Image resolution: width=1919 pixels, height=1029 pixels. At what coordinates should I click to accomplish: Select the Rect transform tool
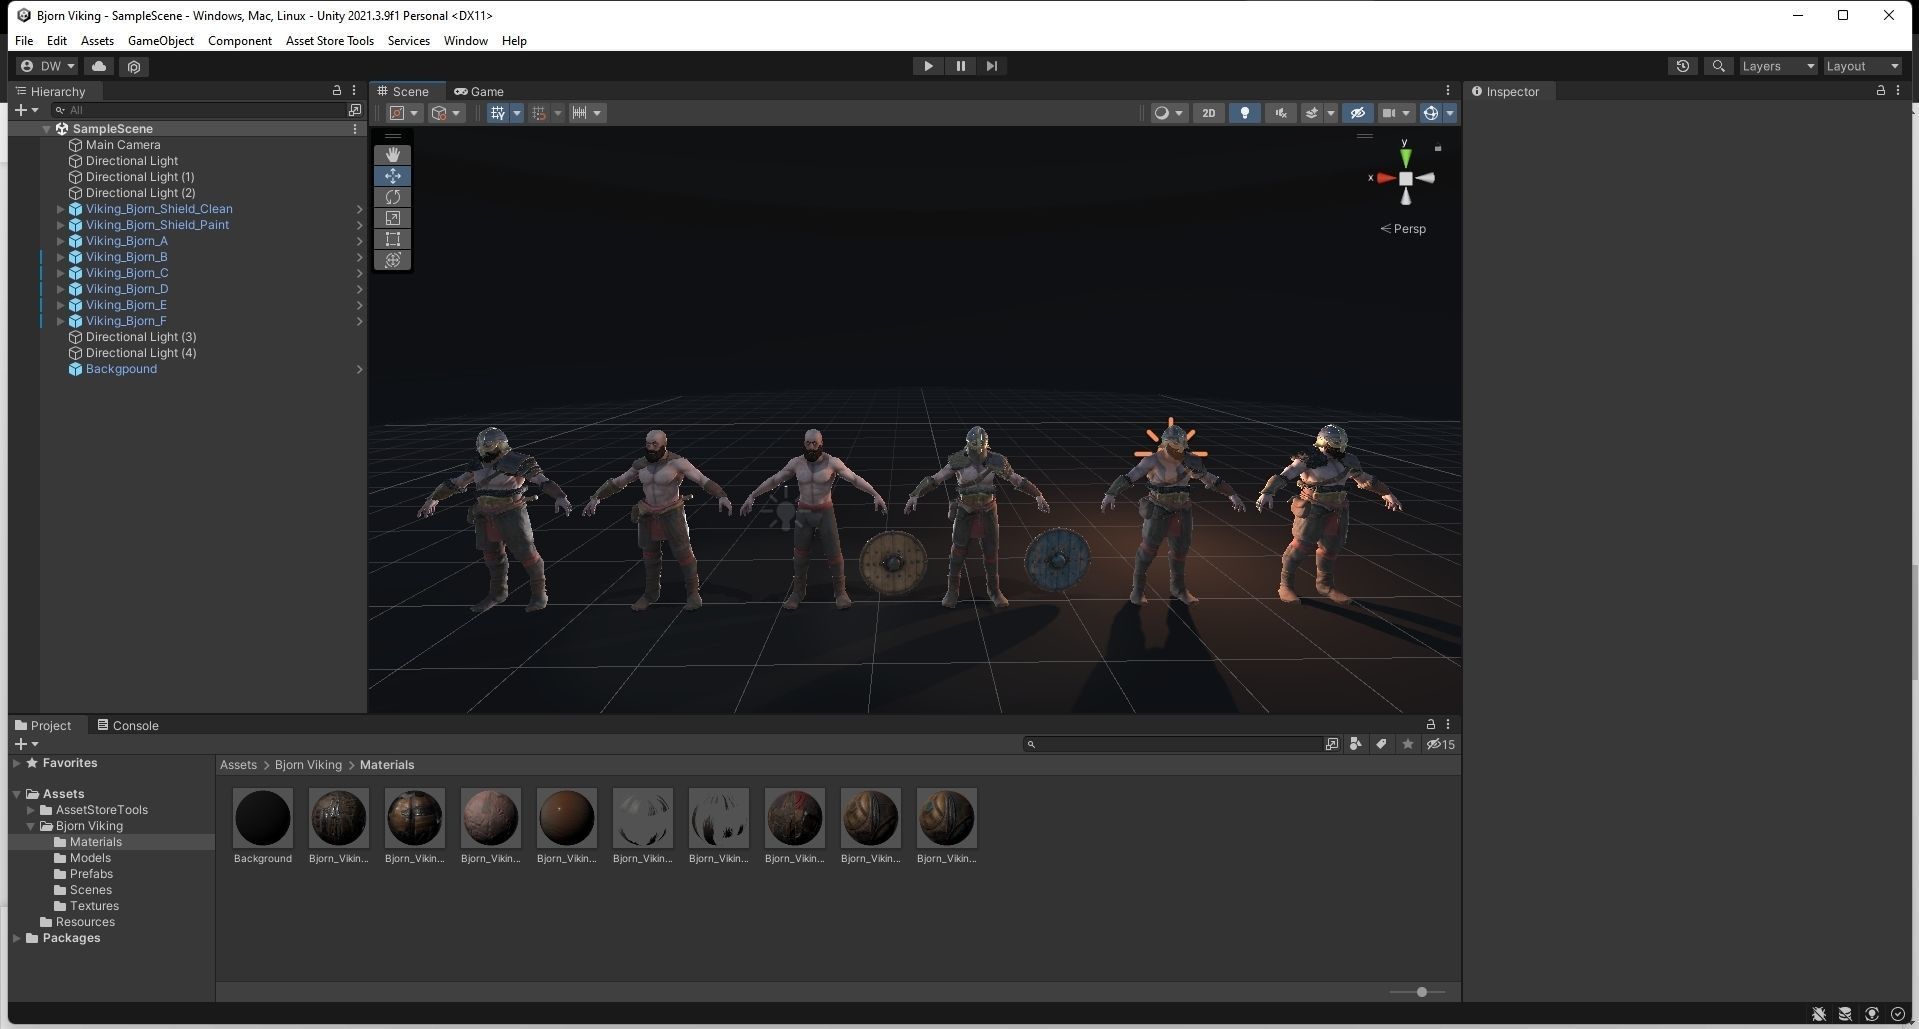(x=393, y=239)
